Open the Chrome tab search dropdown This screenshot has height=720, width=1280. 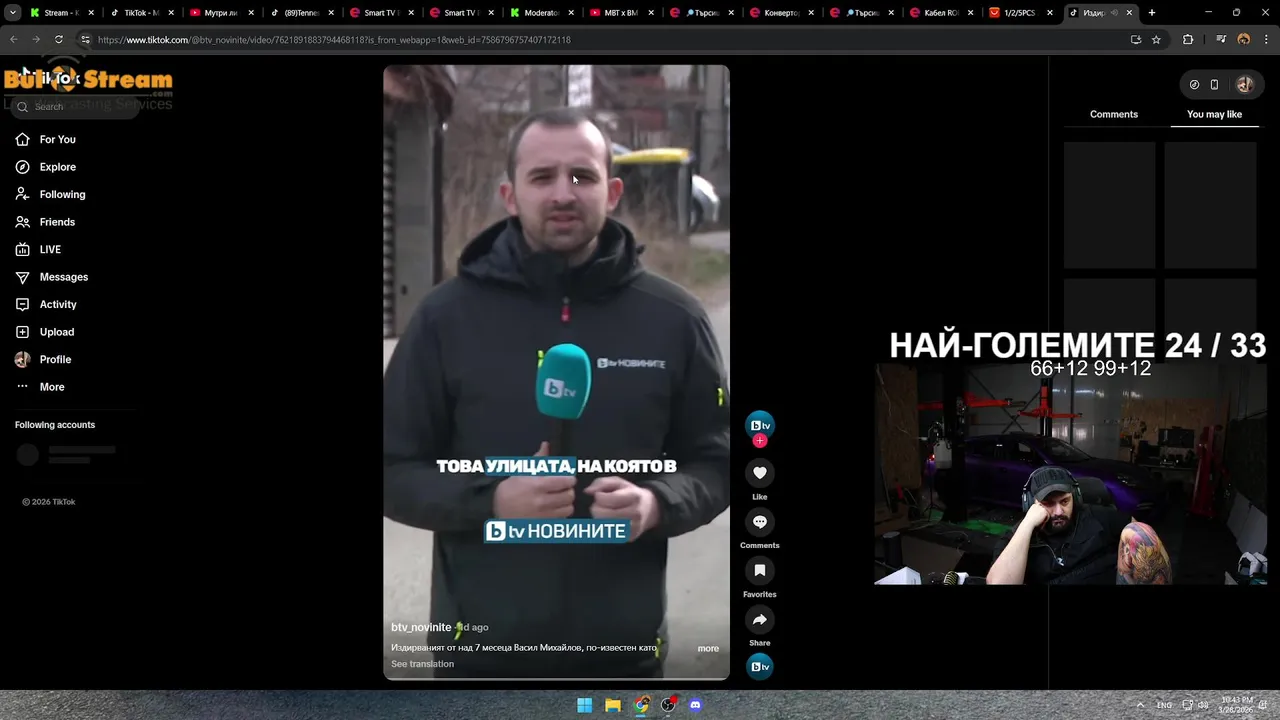[x=13, y=13]
